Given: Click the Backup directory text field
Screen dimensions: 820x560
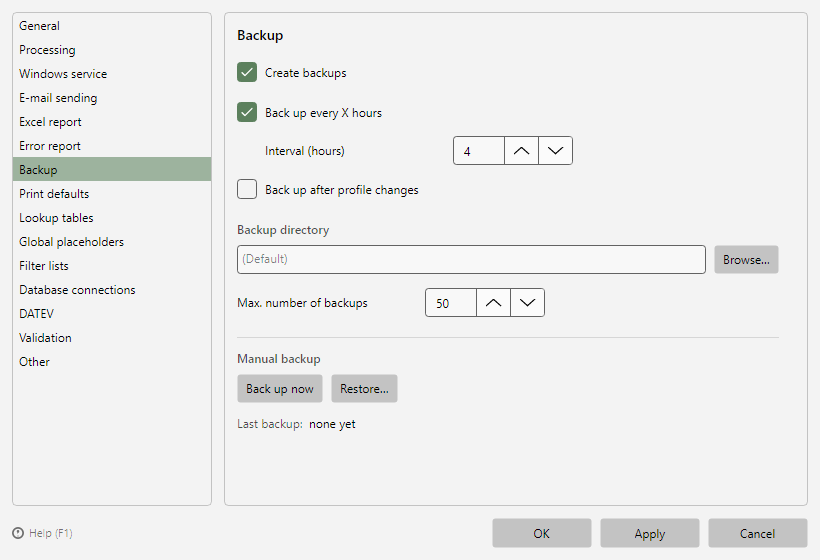Looking at the screenshot, I should 471,259.
